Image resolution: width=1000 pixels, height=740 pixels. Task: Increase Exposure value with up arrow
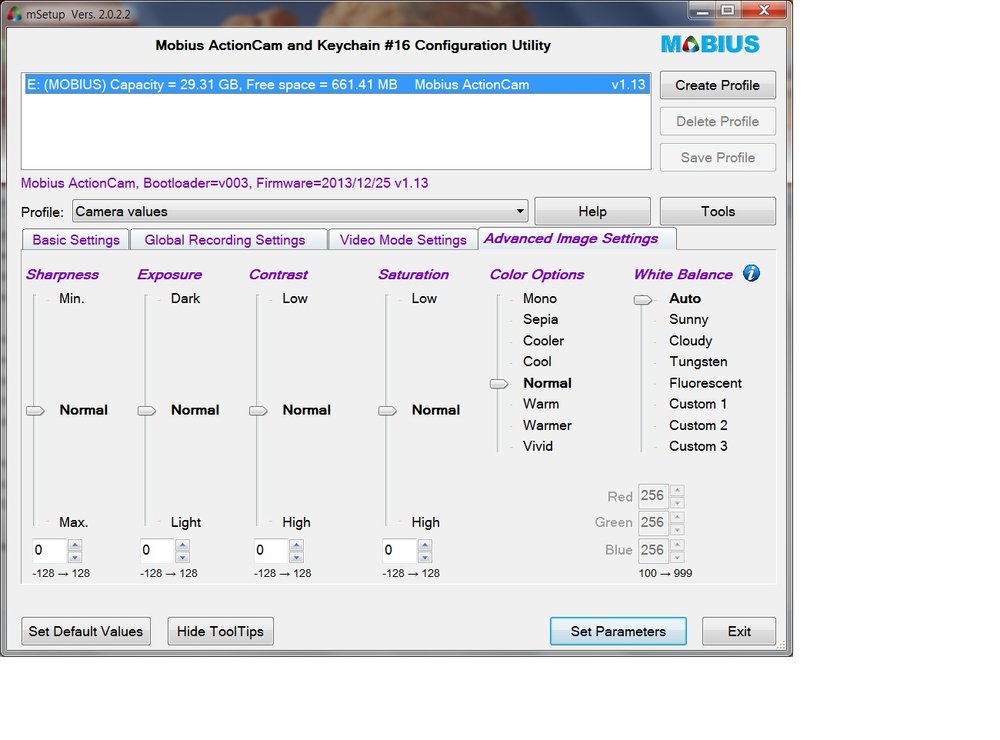click(x=182, y=545)
